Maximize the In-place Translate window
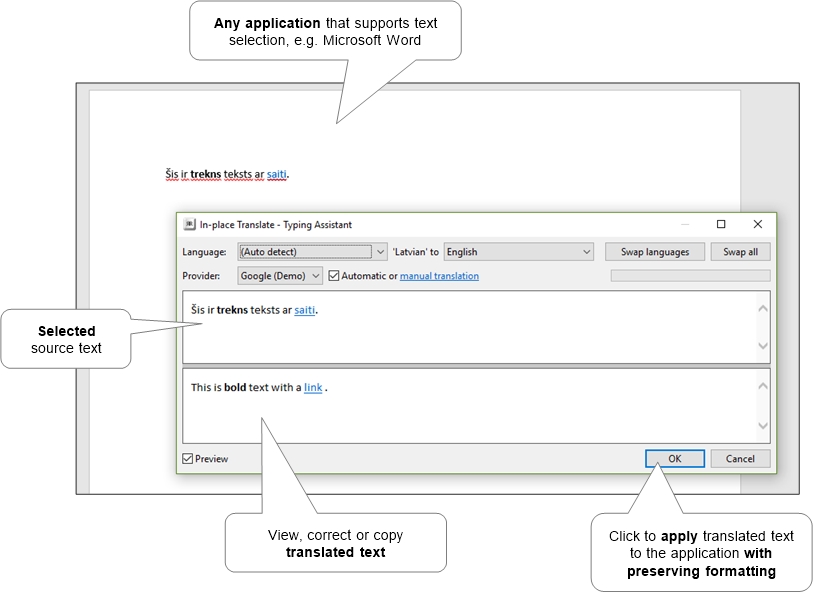Image resolution: width=813 pixels, height=592 pixels. pos(721,224)
